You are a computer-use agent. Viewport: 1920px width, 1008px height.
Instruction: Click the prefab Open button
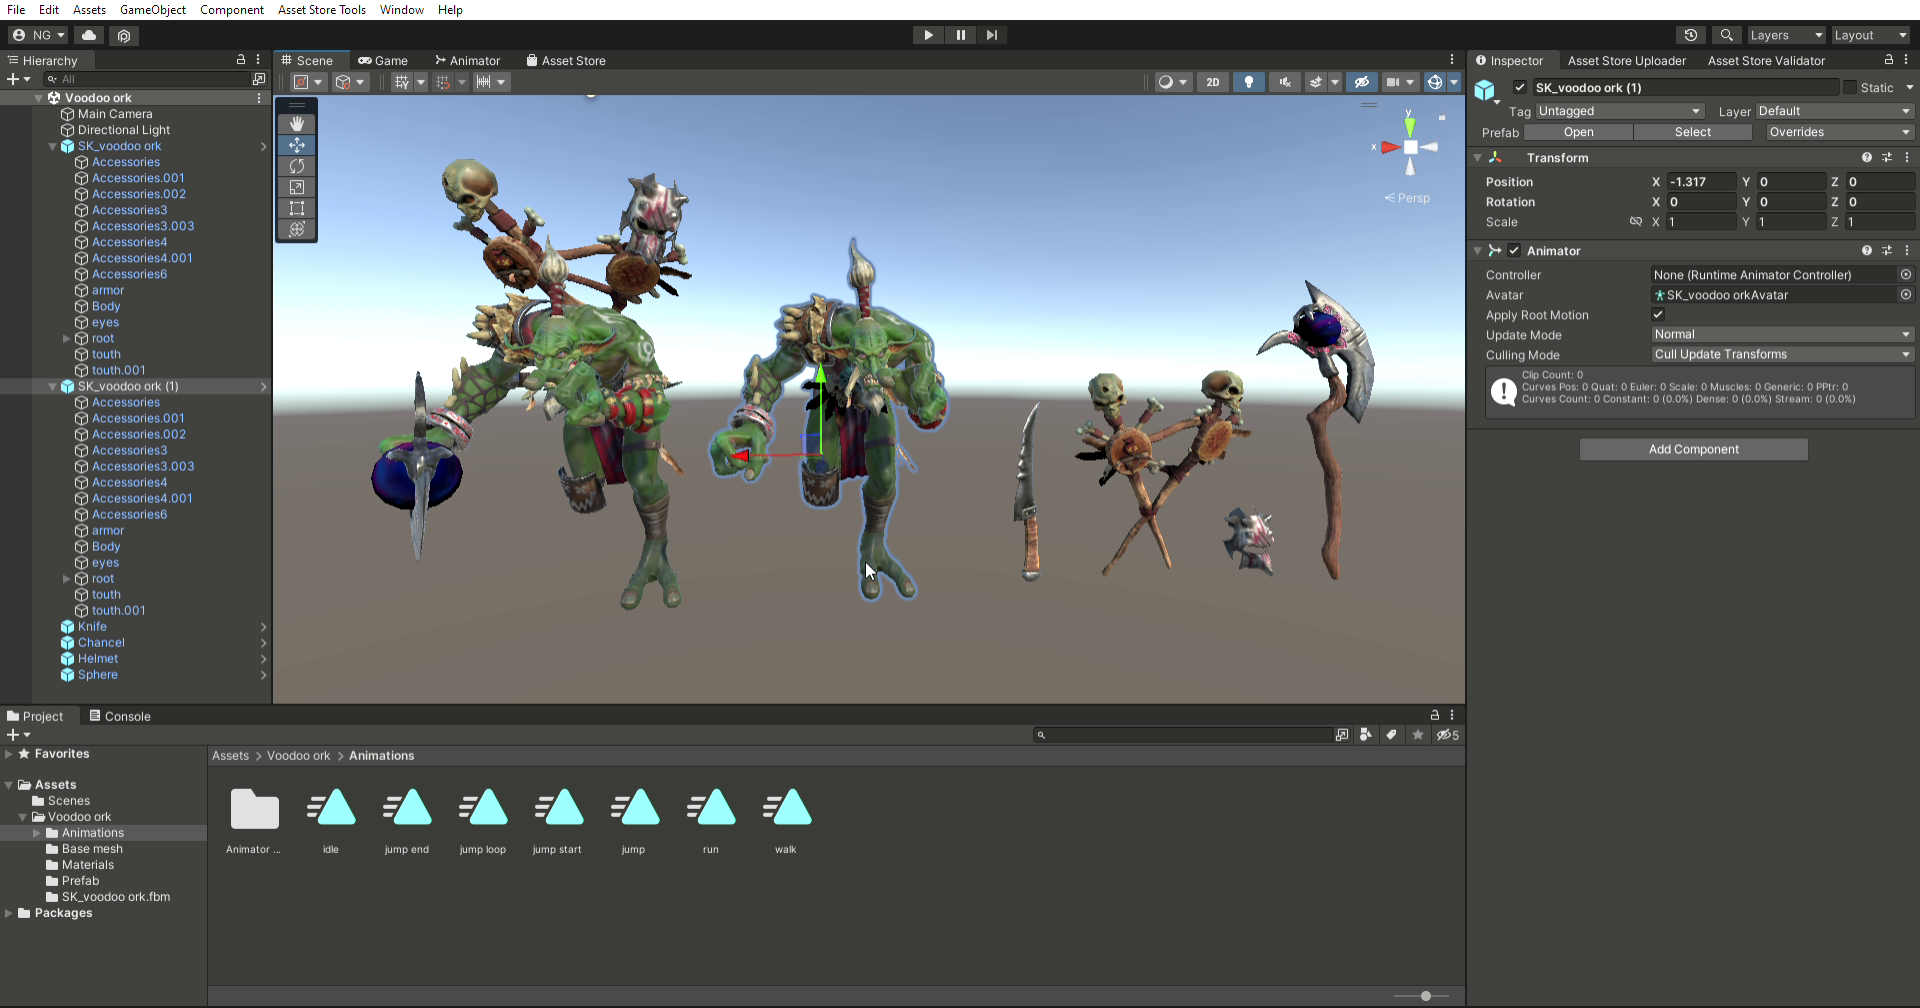[x=1579, y=132]
